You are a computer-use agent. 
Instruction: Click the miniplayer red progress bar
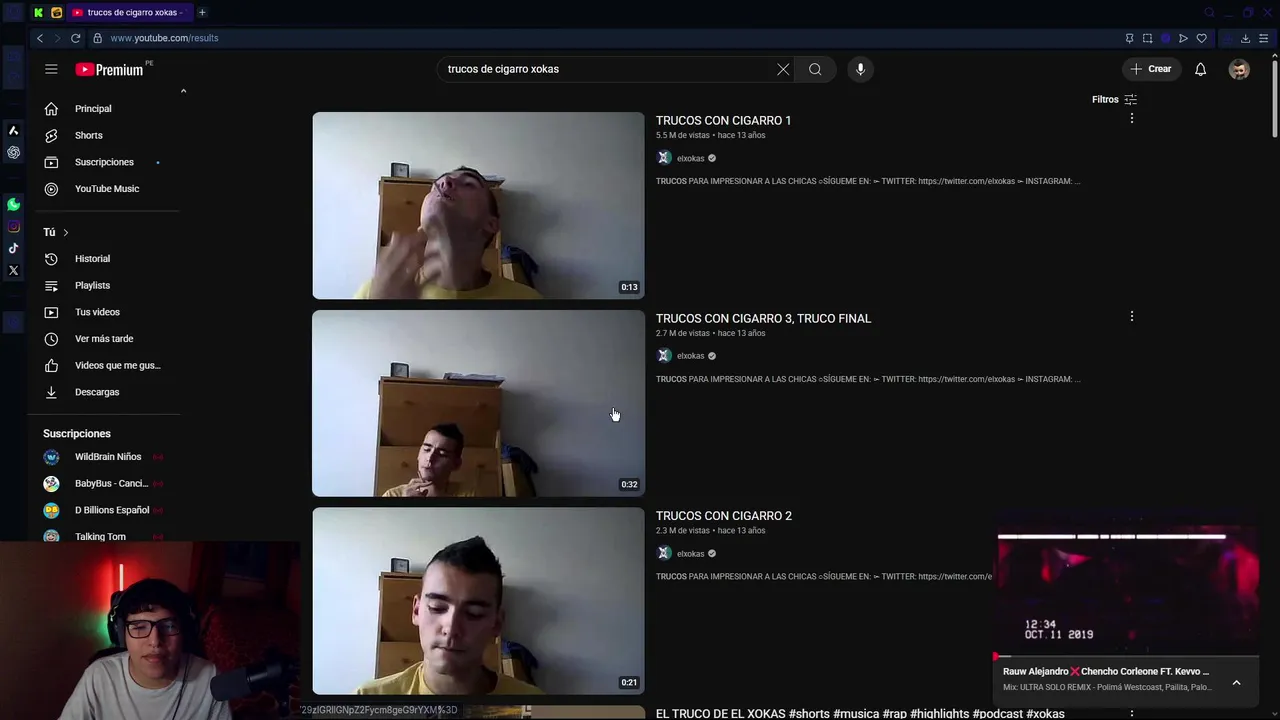pyautogui.click(x=1126, y=657)
